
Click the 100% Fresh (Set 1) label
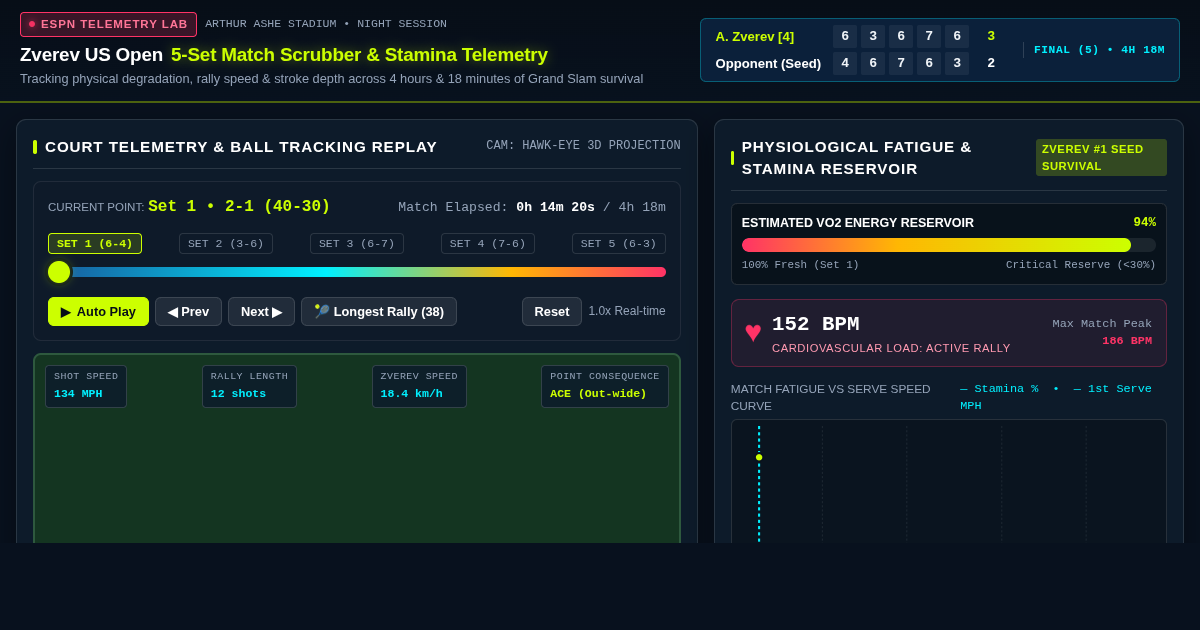800,265
